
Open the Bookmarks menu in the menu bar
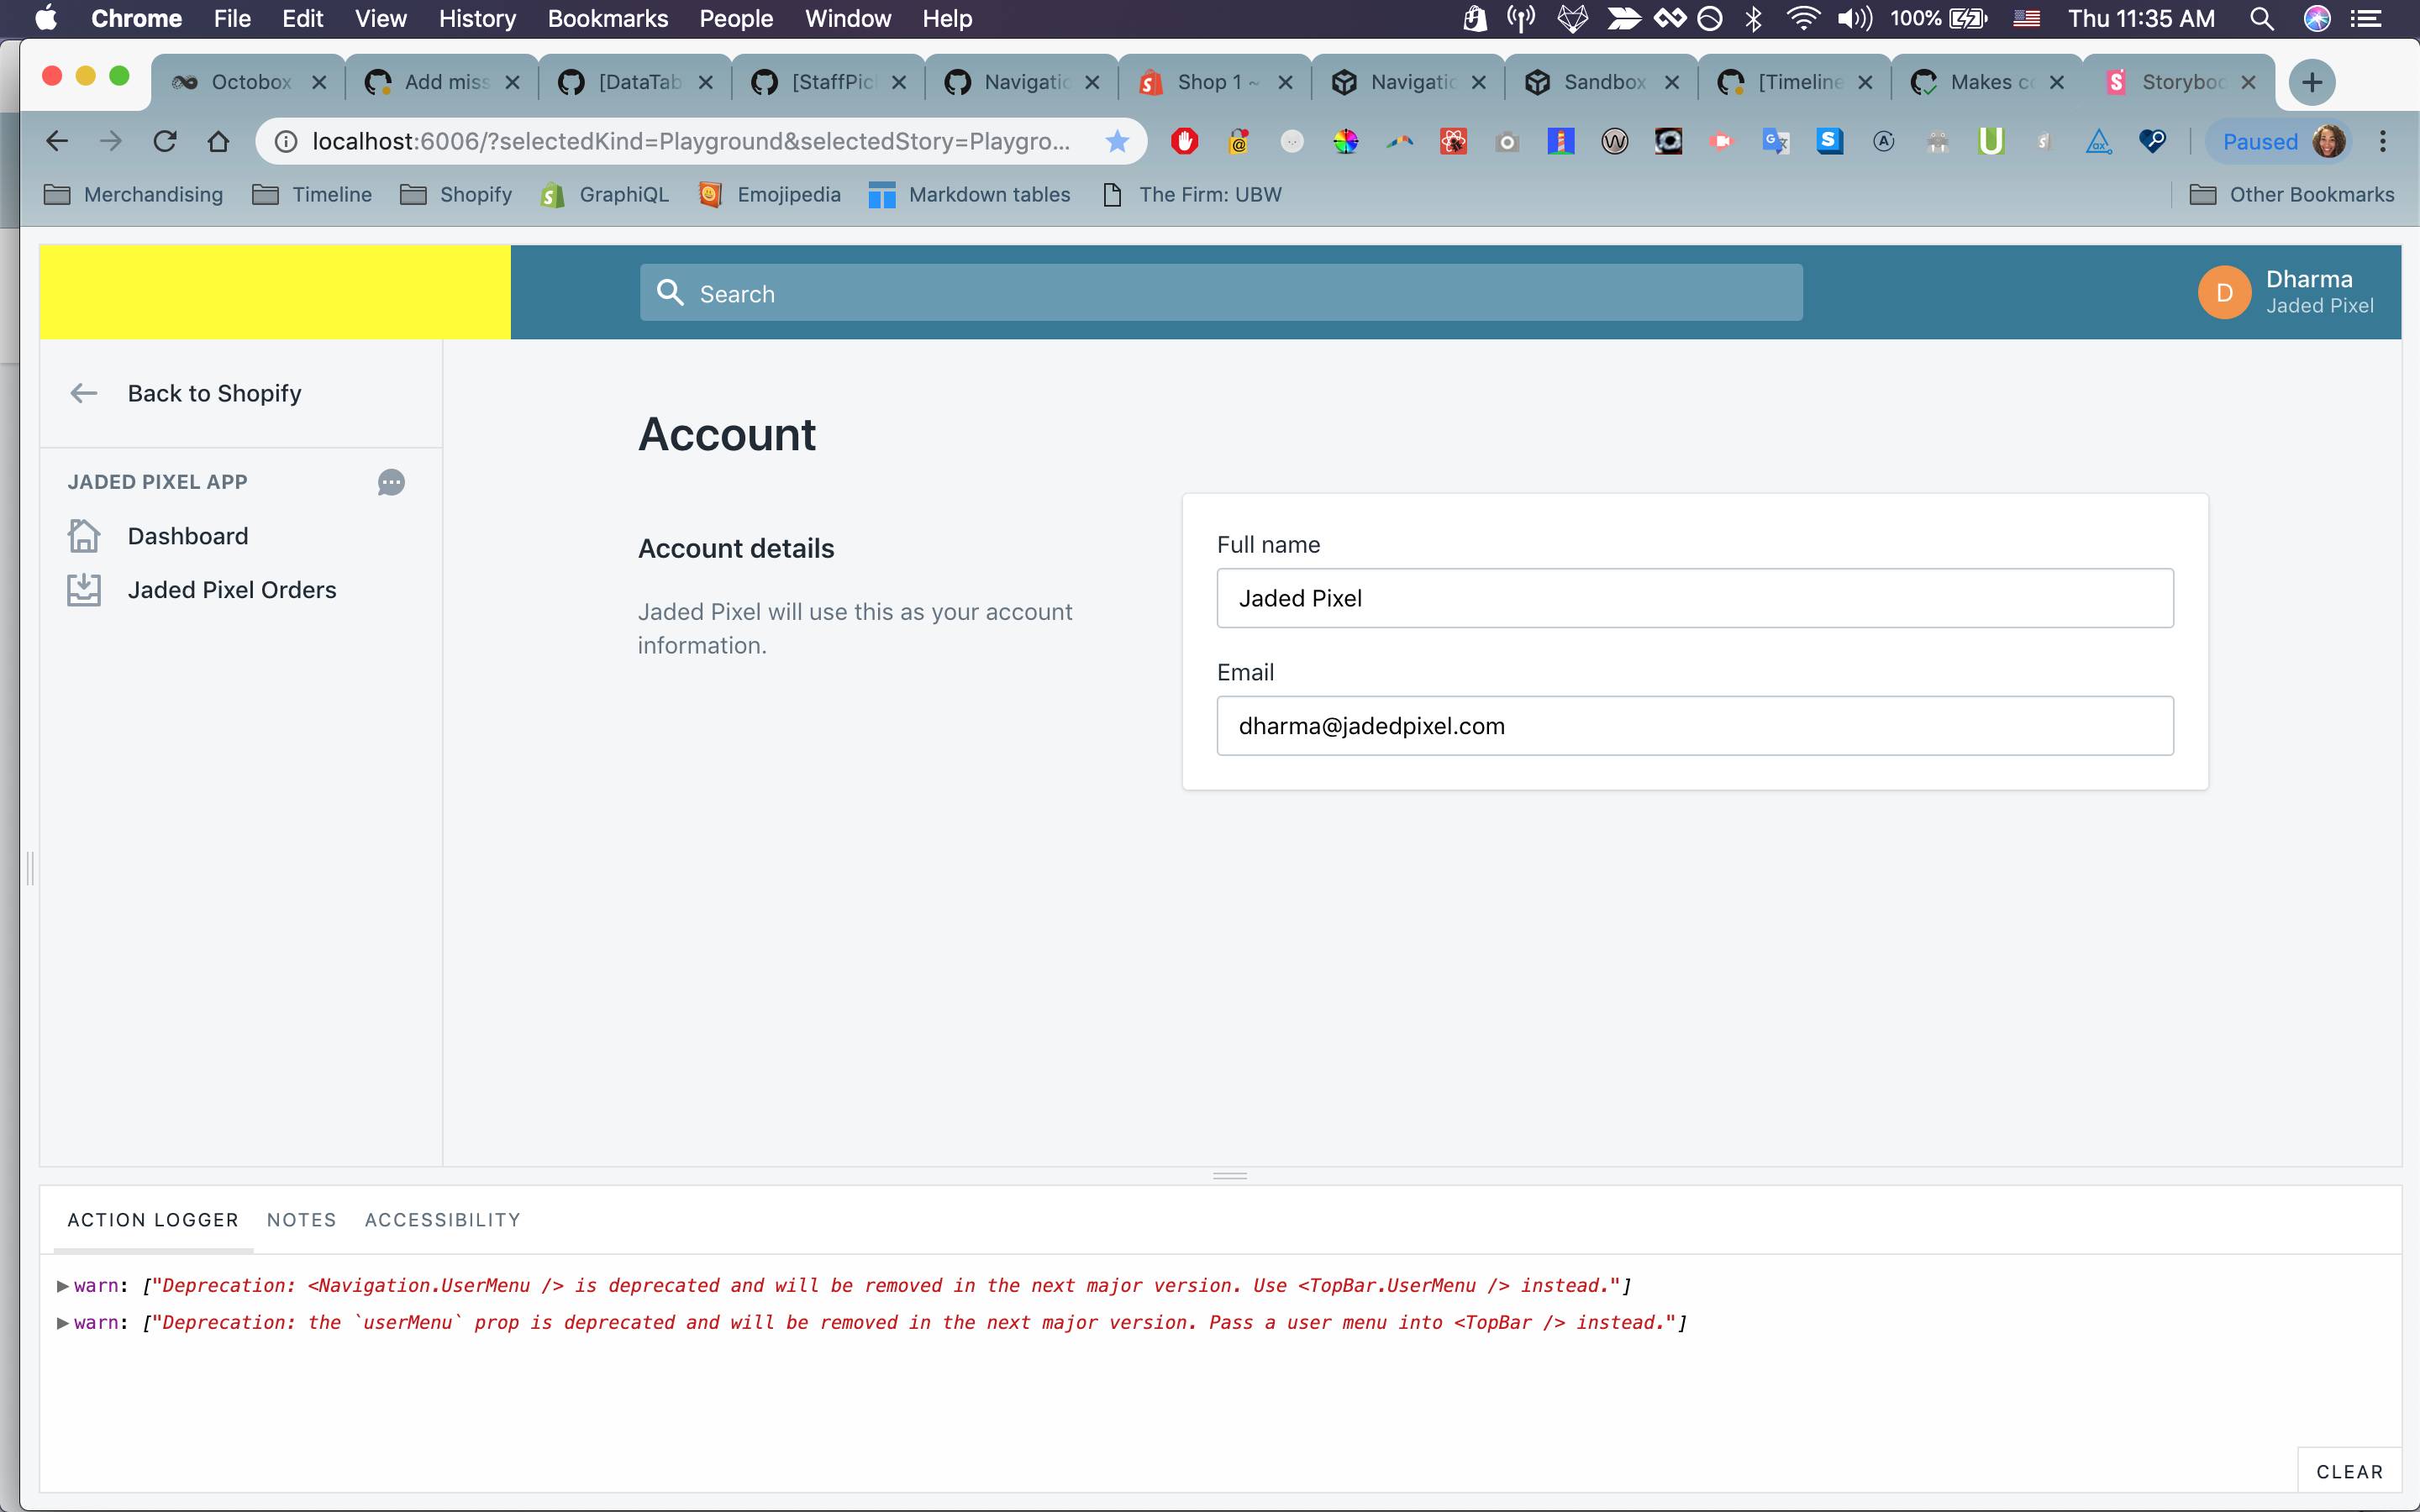point(607,18)
